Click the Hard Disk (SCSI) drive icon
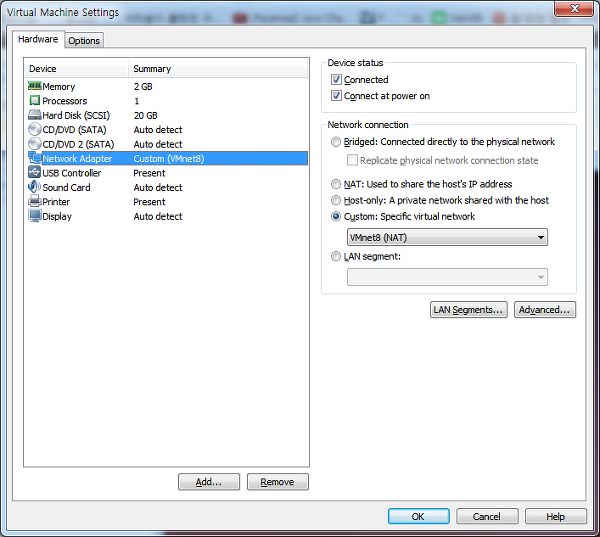The width and height of the screenshot is (600, 537). point(34,115)
